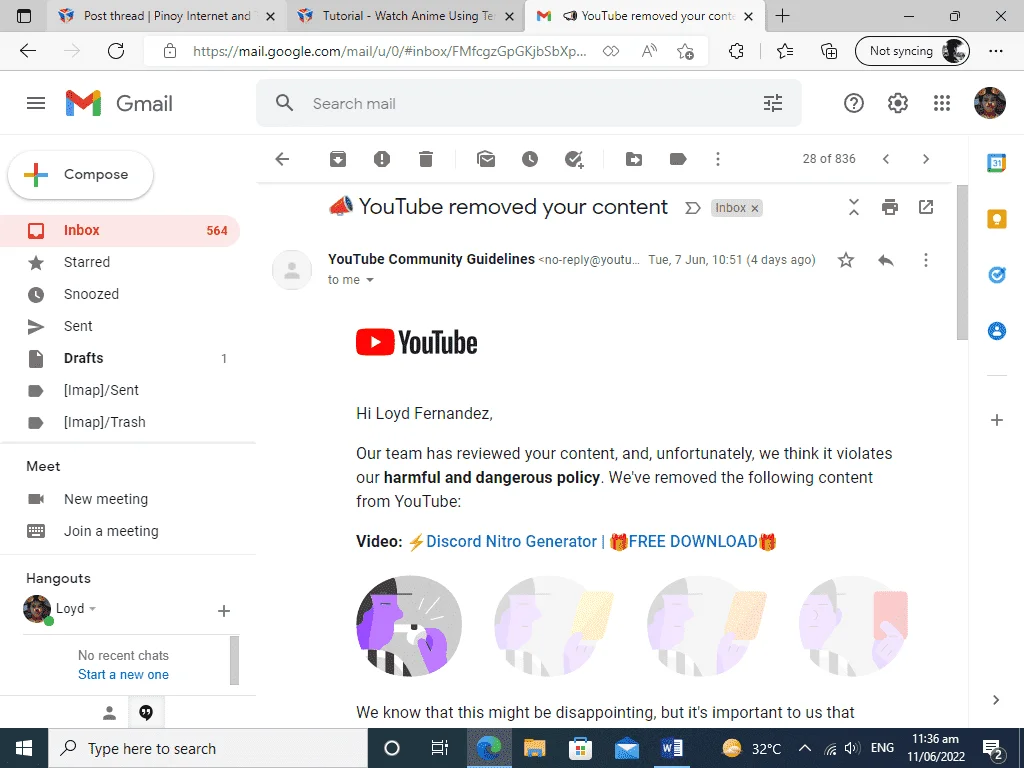Open the Inbox folder
The height and width of the screenshot is (768, 1024).
[x=120, y=230]
